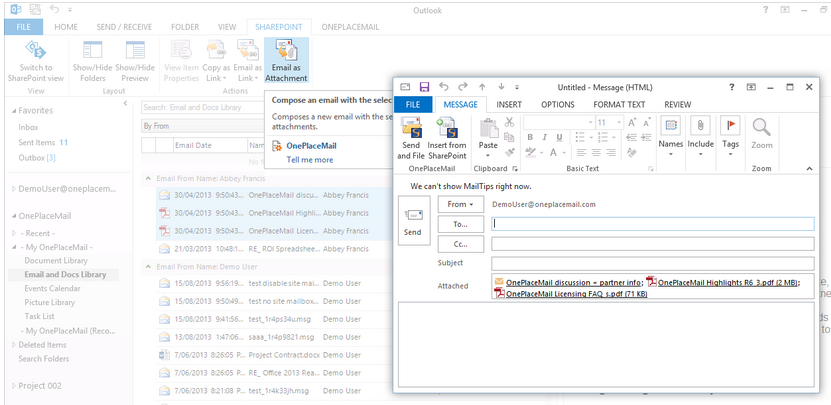The height and width of the screenshot is (405, 831).
Task: Click the Send envelope button
Action: click(x=412, y=221)
